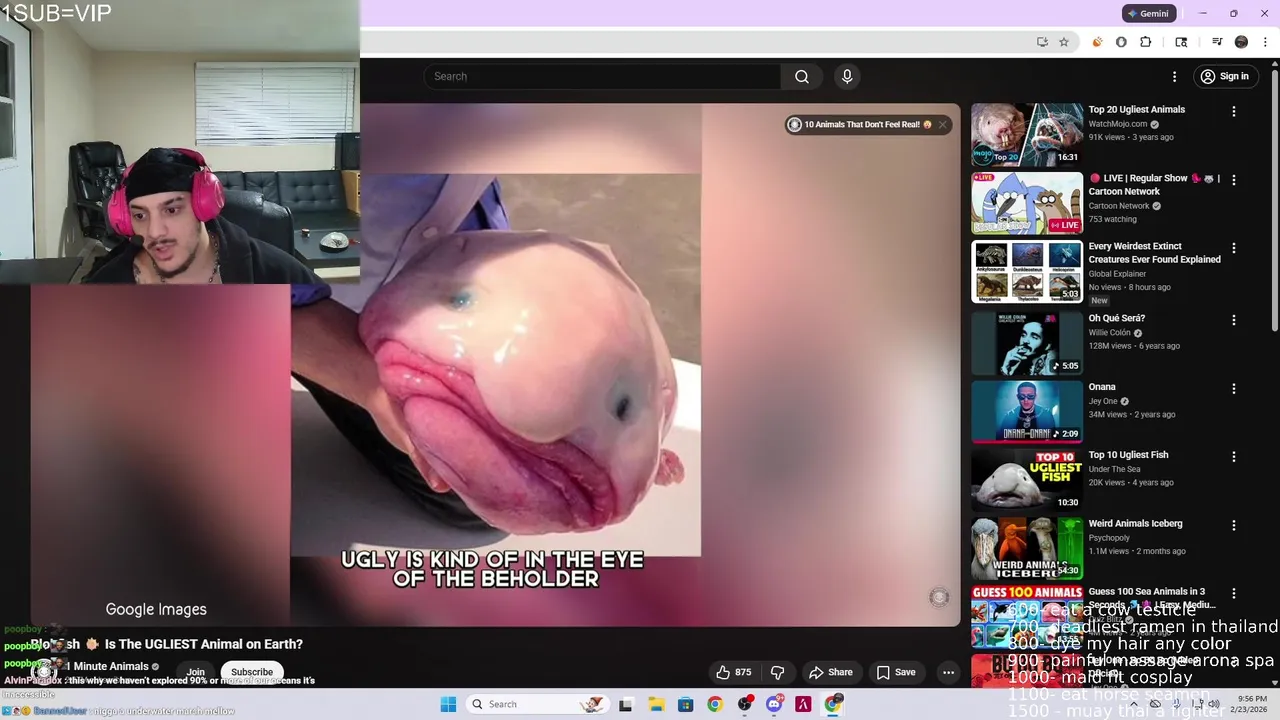
Task: Open Gemini assistant in Chrome
Action: pos(1147,14)
